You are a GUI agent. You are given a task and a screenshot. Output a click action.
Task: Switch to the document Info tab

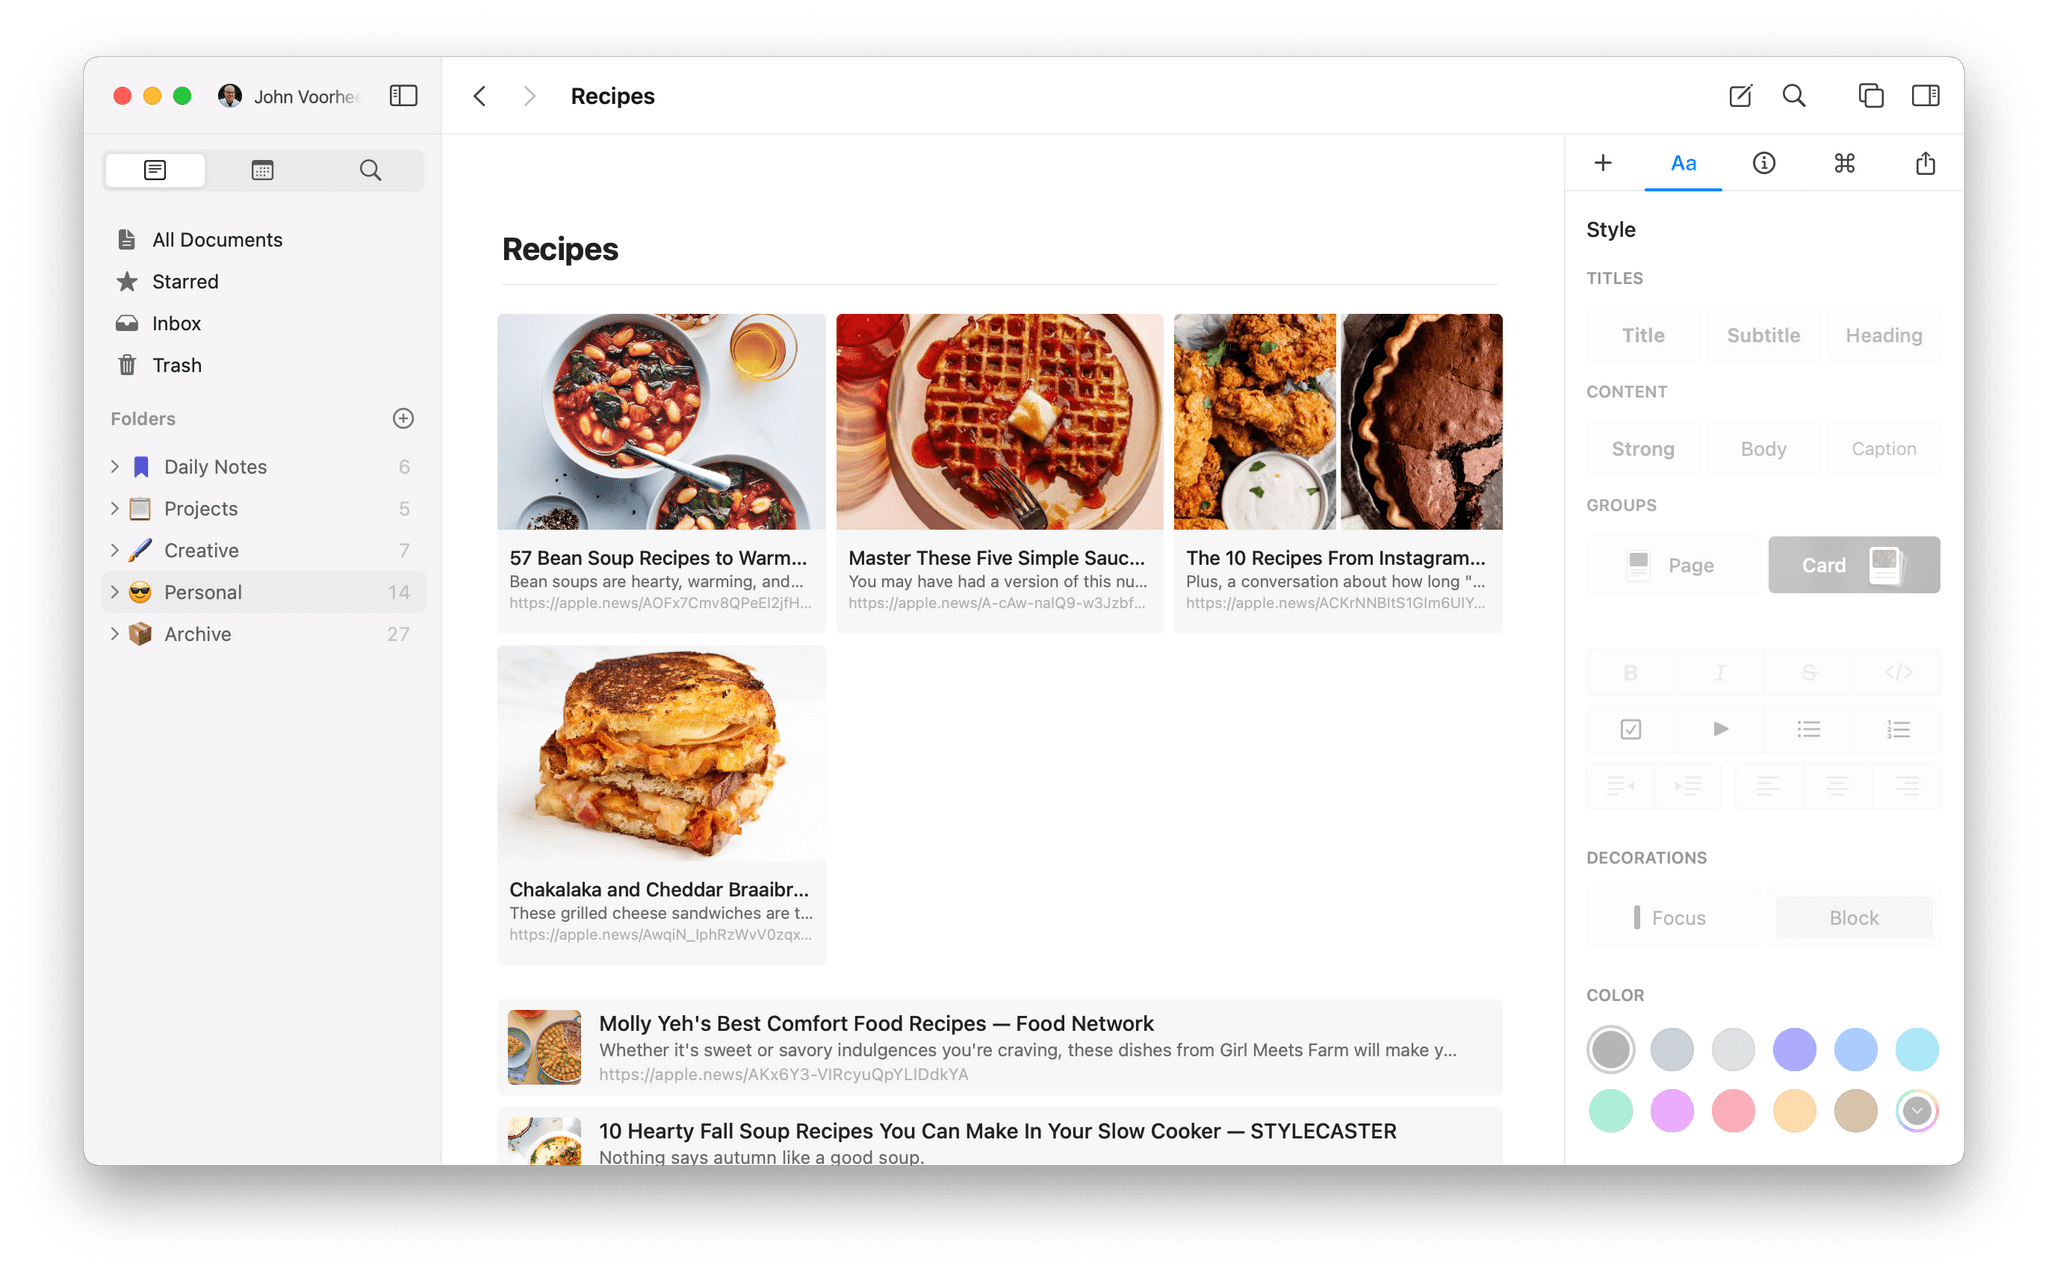tap(1763, 162)
